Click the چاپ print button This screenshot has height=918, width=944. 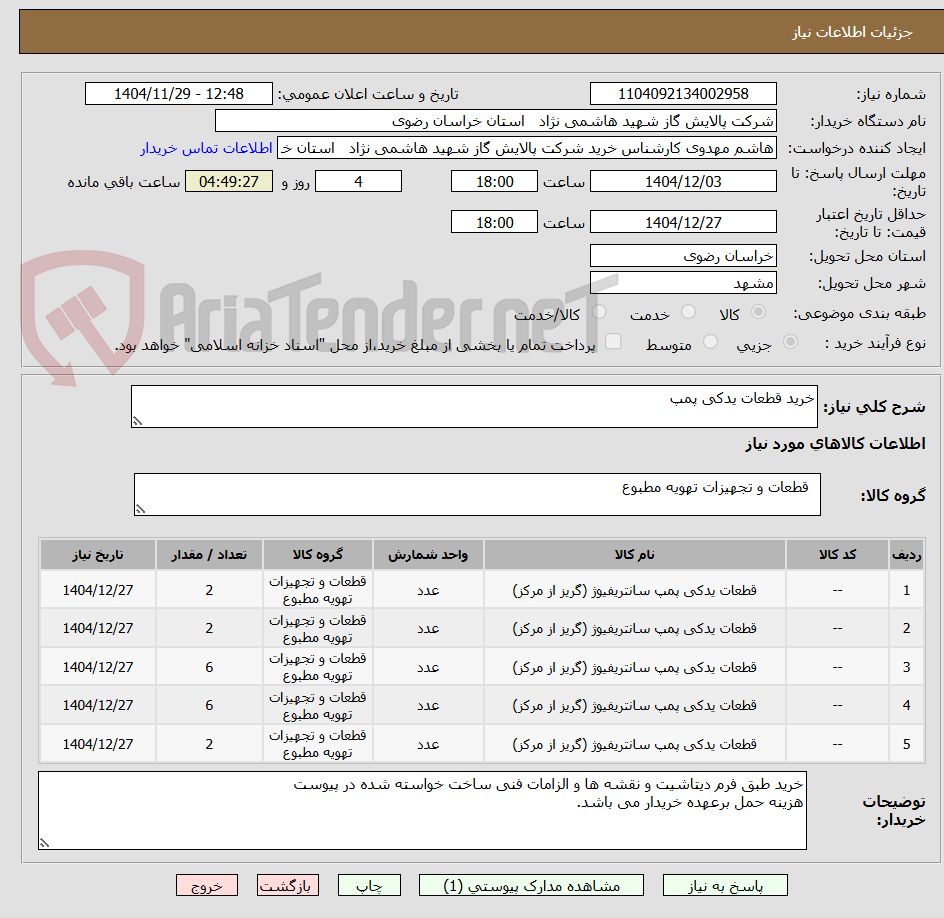pos(369,885)
